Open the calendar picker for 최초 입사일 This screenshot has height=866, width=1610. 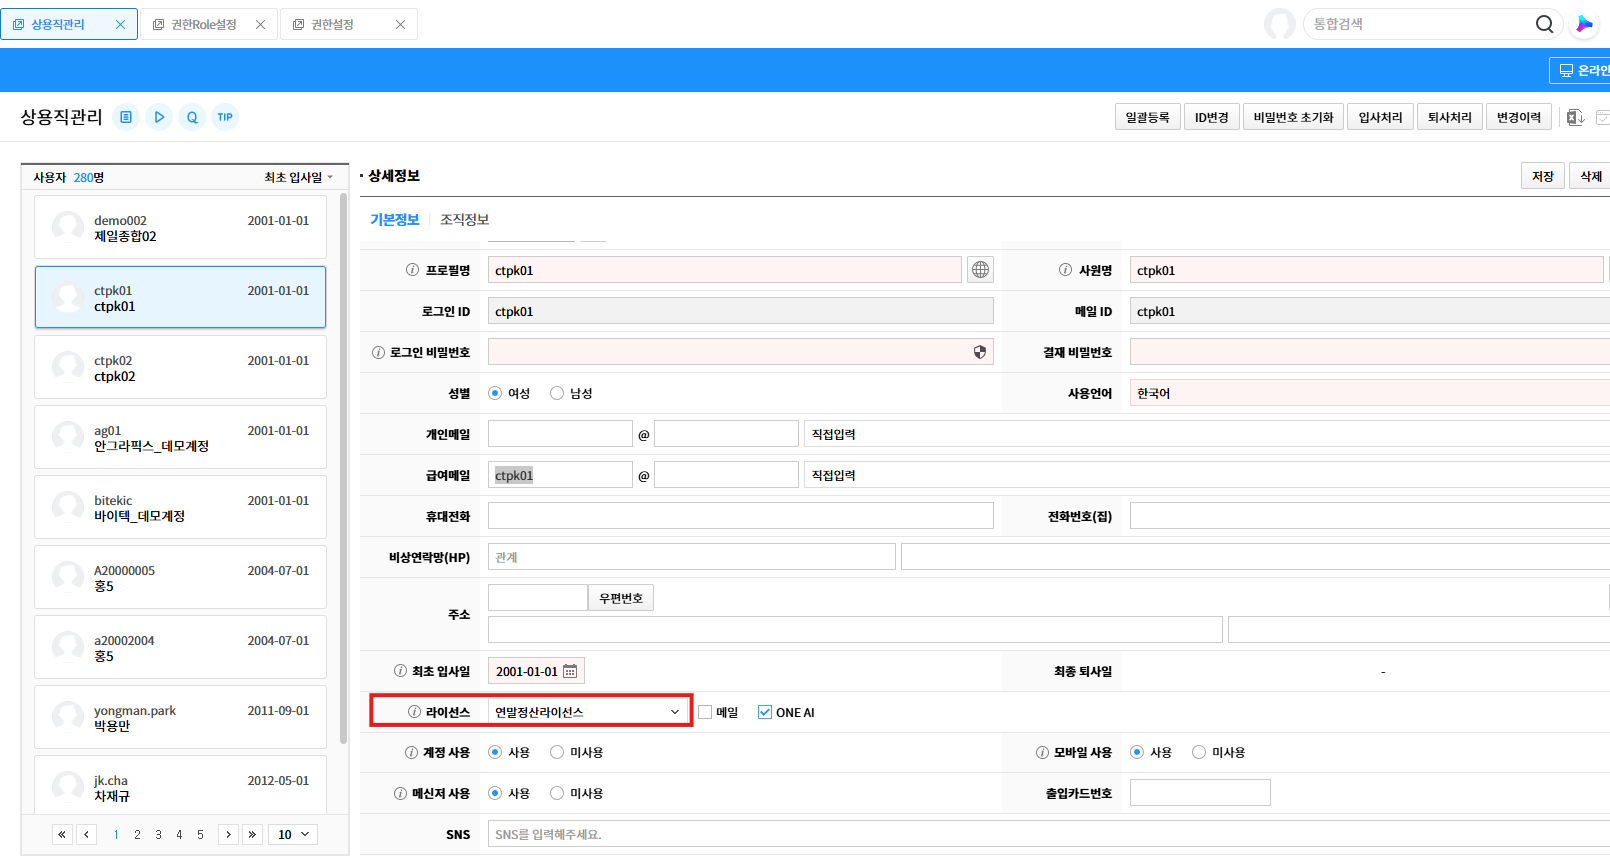click(570, 671)
